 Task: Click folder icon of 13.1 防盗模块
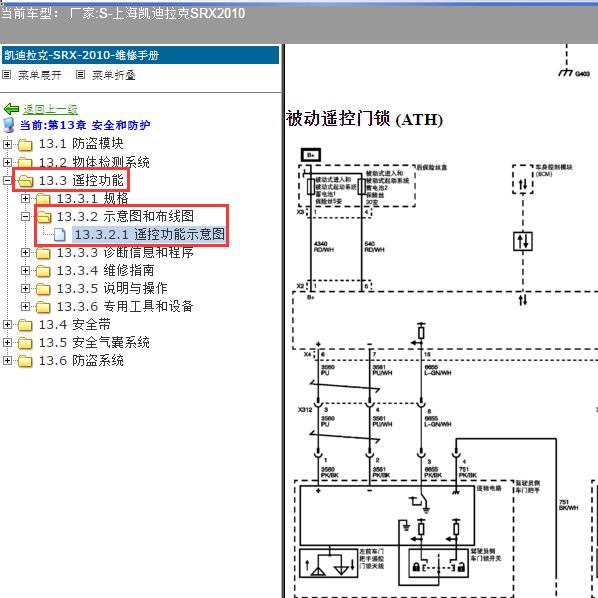pos(25,145)
